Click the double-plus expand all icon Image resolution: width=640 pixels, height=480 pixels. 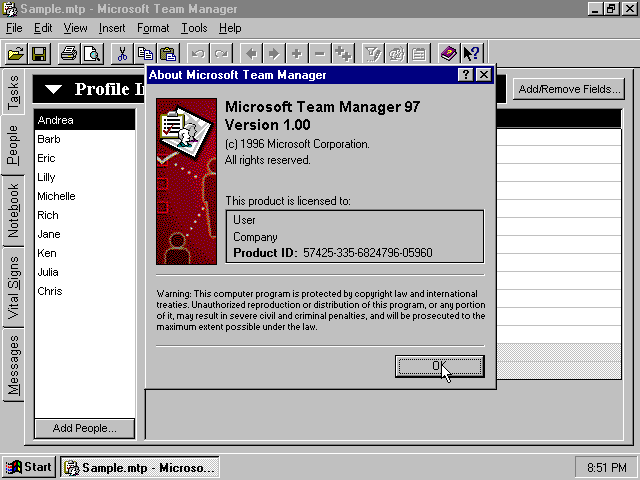[343, 53]
